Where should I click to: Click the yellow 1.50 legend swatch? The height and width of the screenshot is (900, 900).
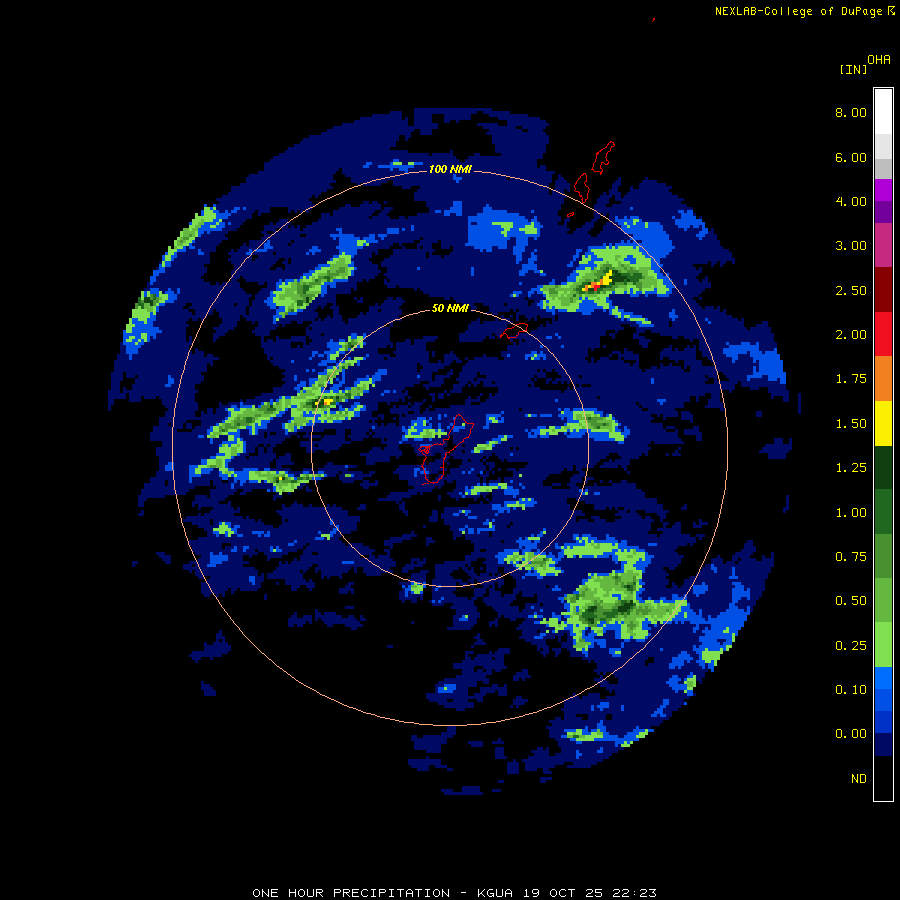883,423
